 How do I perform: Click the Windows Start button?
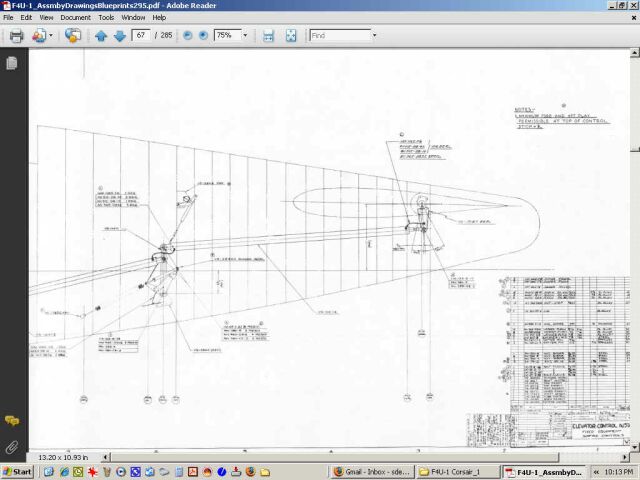point(17,472)
